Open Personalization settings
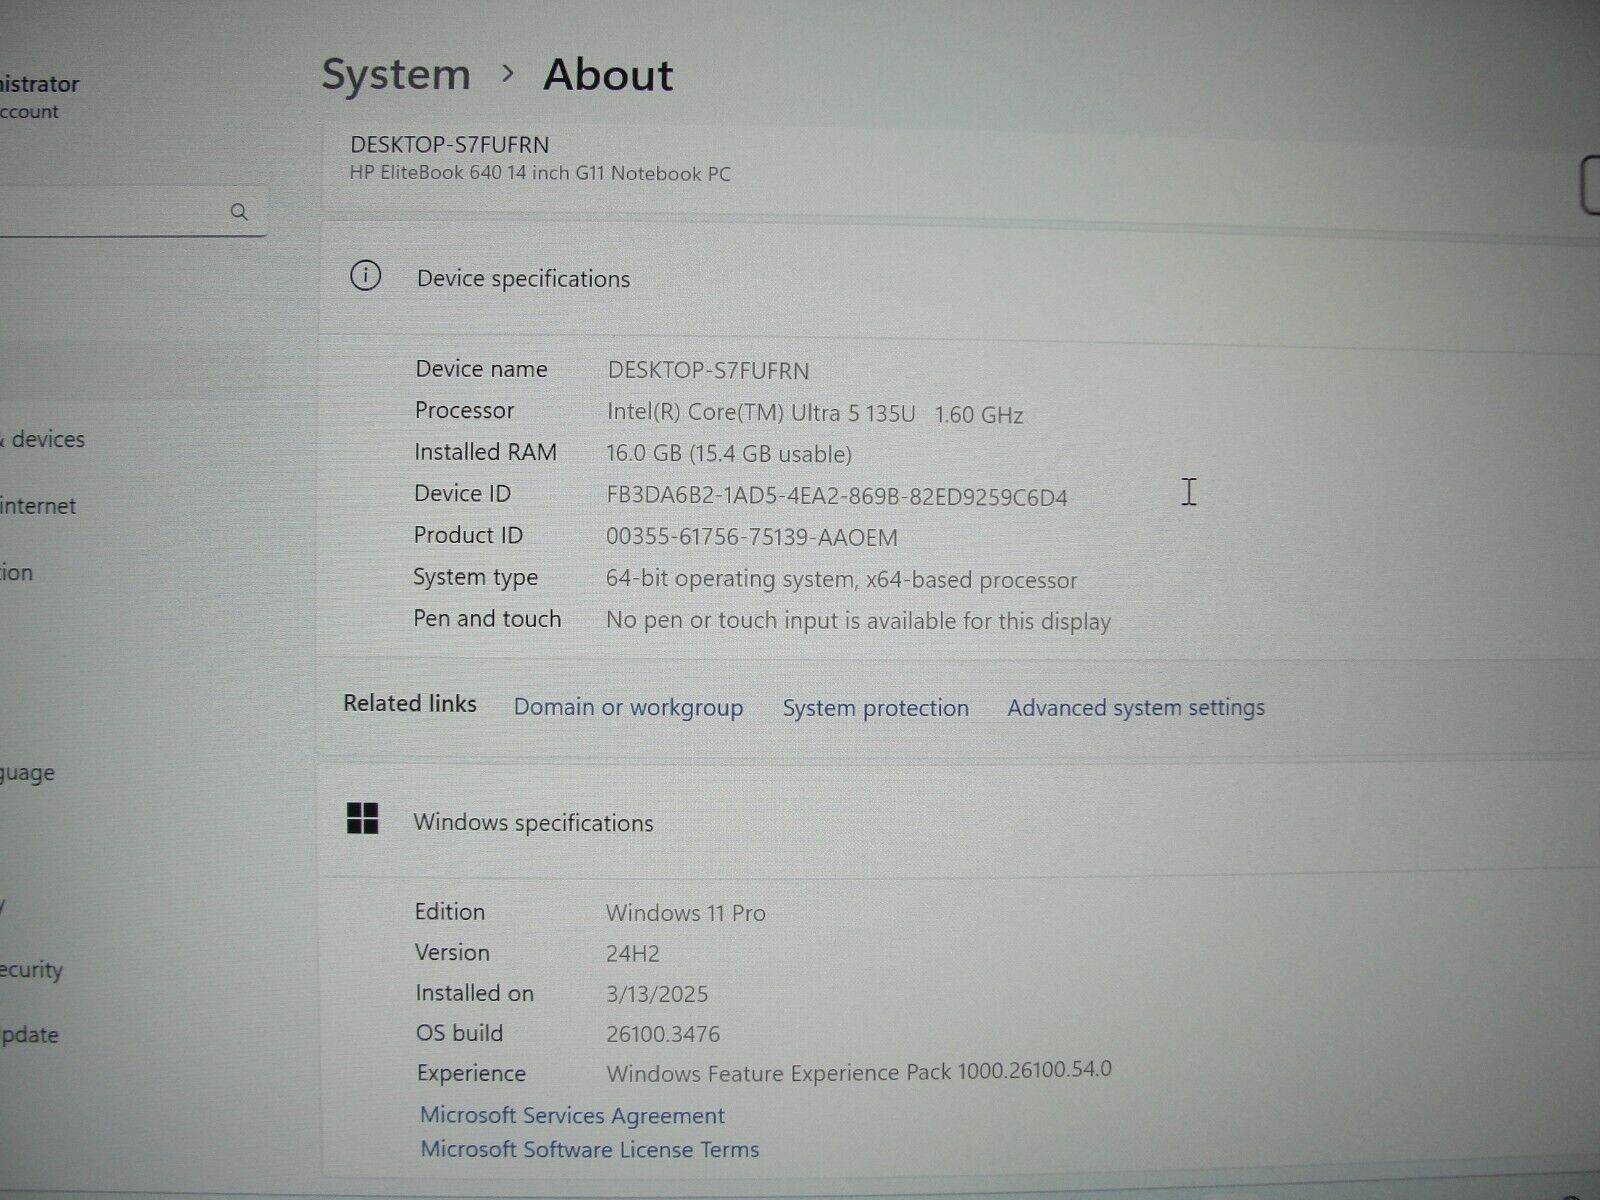Screen dimensions: 1600x1200 click(16, 572)
